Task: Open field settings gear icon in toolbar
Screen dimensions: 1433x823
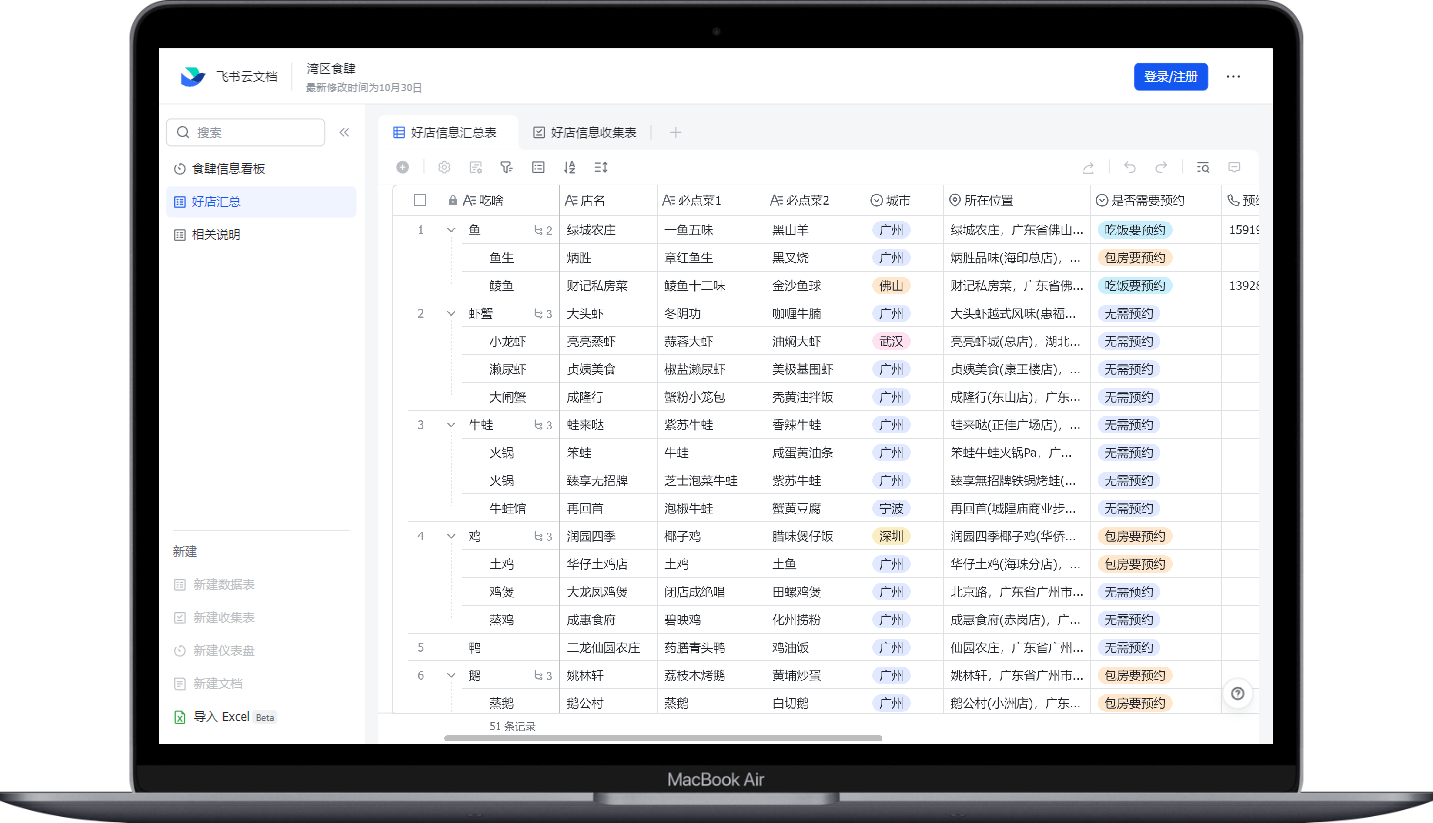Action: (x=445, y=168)
